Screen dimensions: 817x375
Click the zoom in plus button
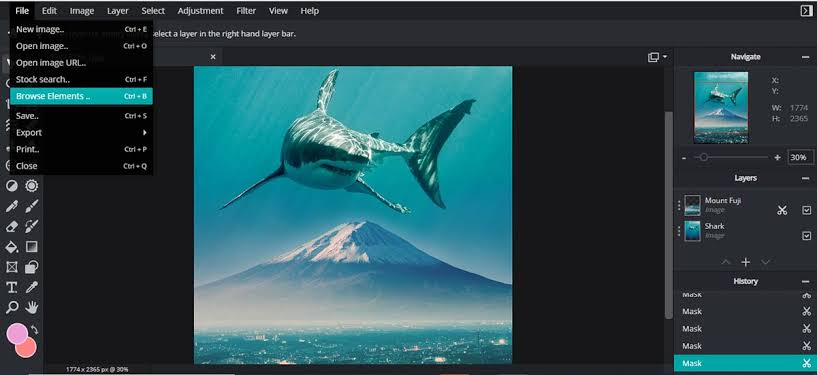point(777,157)
